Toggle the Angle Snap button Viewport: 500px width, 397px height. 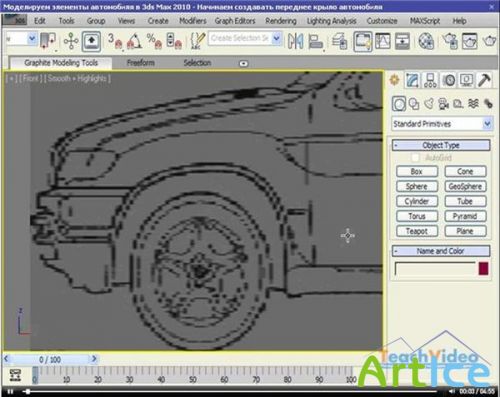tap(135, 41)
